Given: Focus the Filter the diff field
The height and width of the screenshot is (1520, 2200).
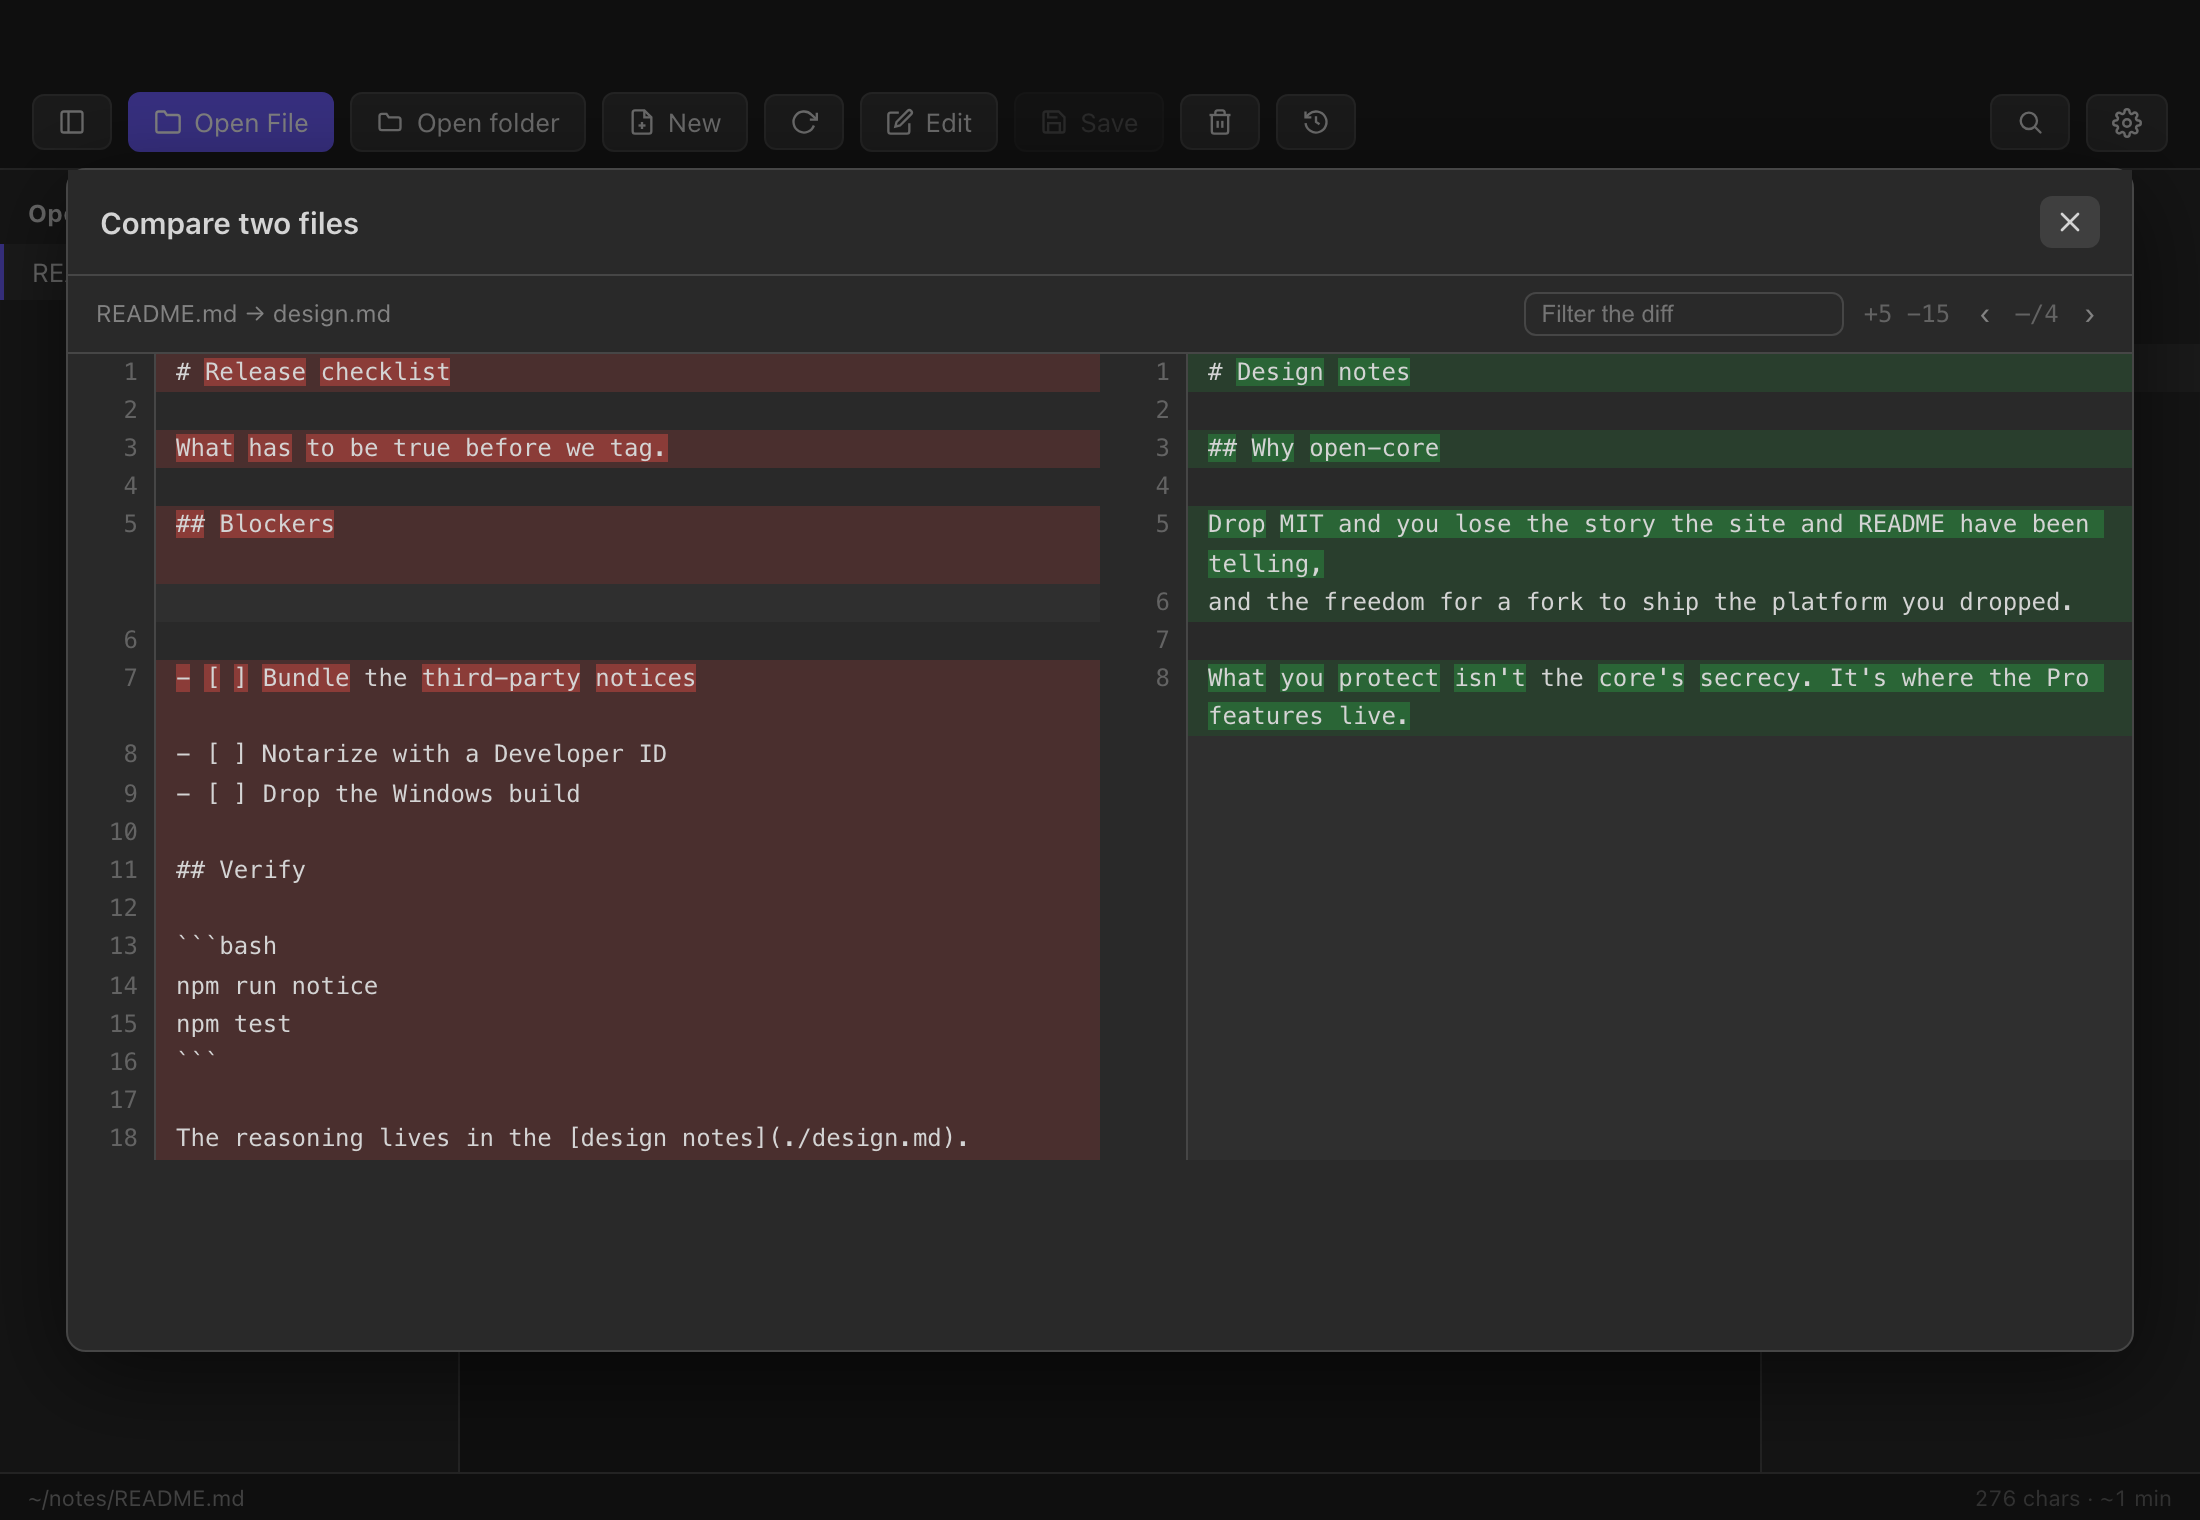Looking at the screenshot, I should coord(1684,314).
